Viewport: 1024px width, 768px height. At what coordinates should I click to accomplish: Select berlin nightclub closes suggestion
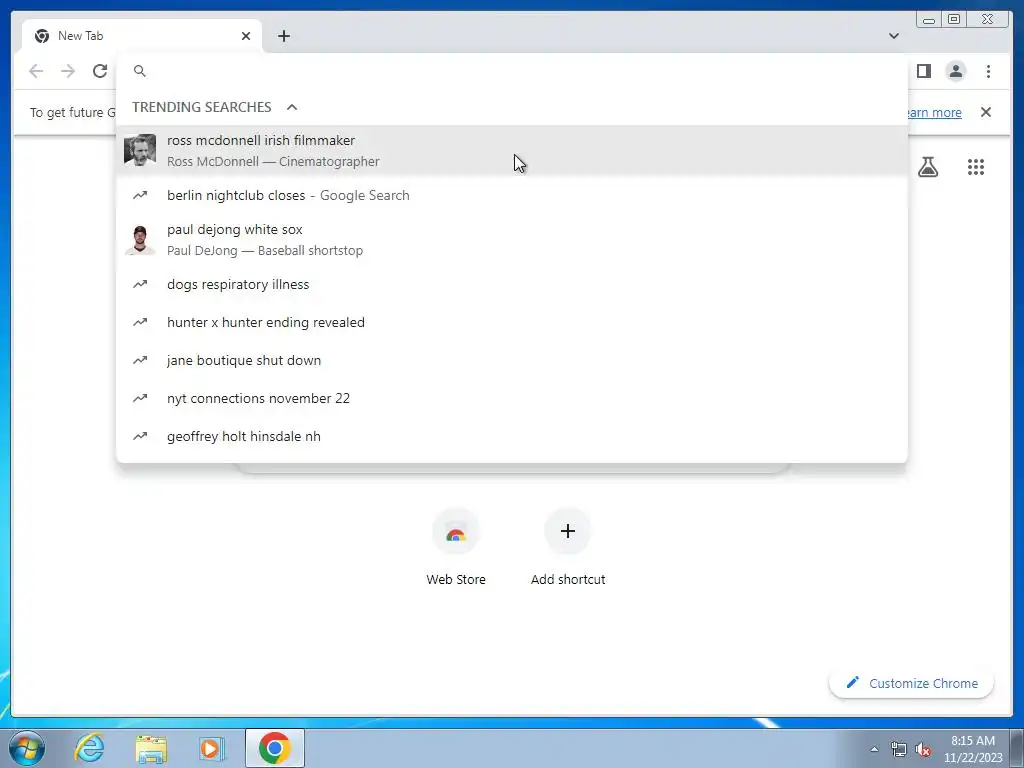point(512,195)
